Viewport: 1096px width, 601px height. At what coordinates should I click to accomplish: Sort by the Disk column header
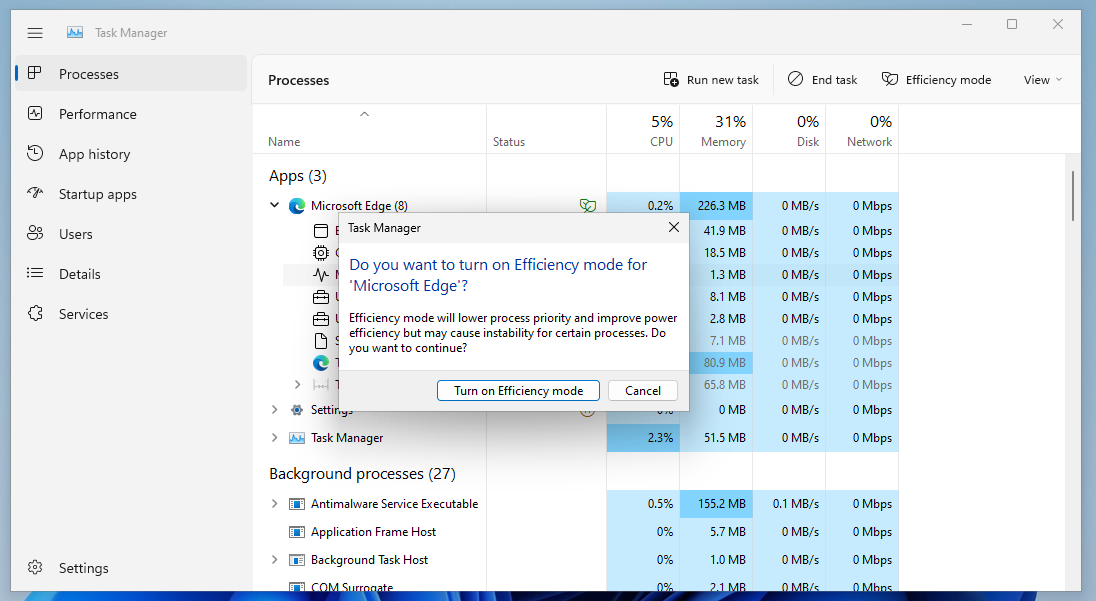pyautogui.click(x=789, y=129)
